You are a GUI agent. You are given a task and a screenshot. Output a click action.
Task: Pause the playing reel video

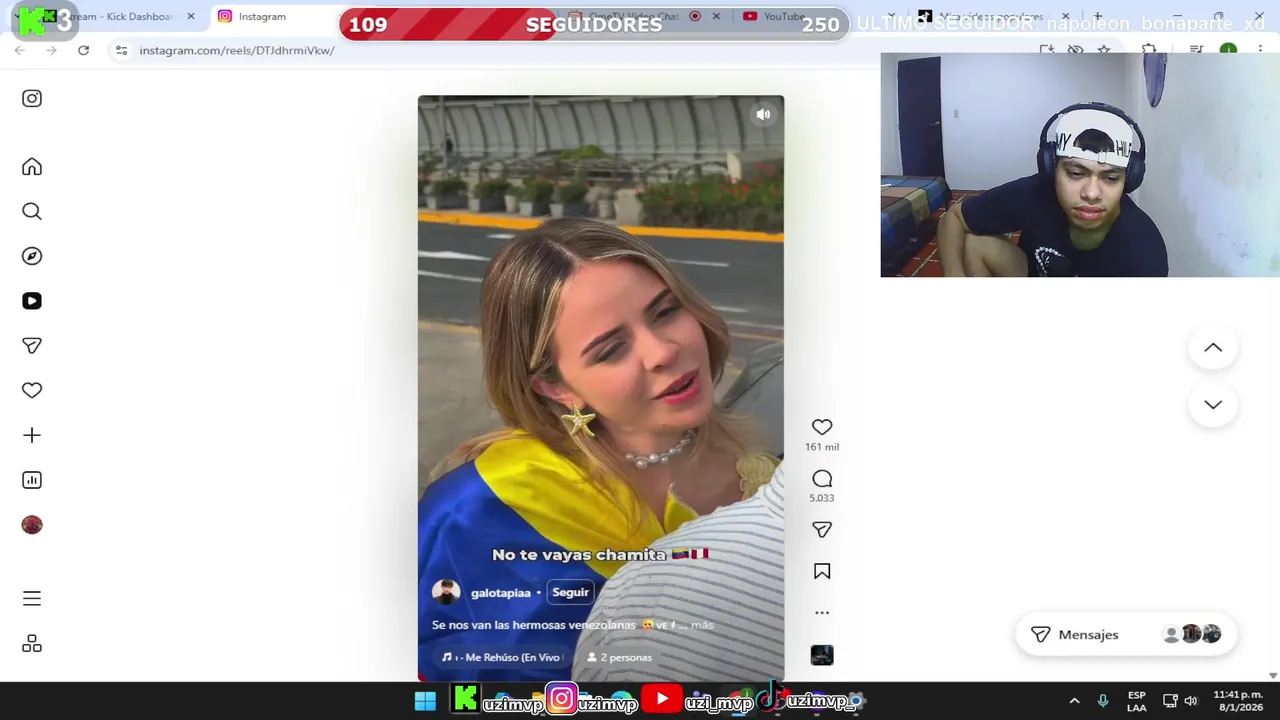[x=600, y=388]
